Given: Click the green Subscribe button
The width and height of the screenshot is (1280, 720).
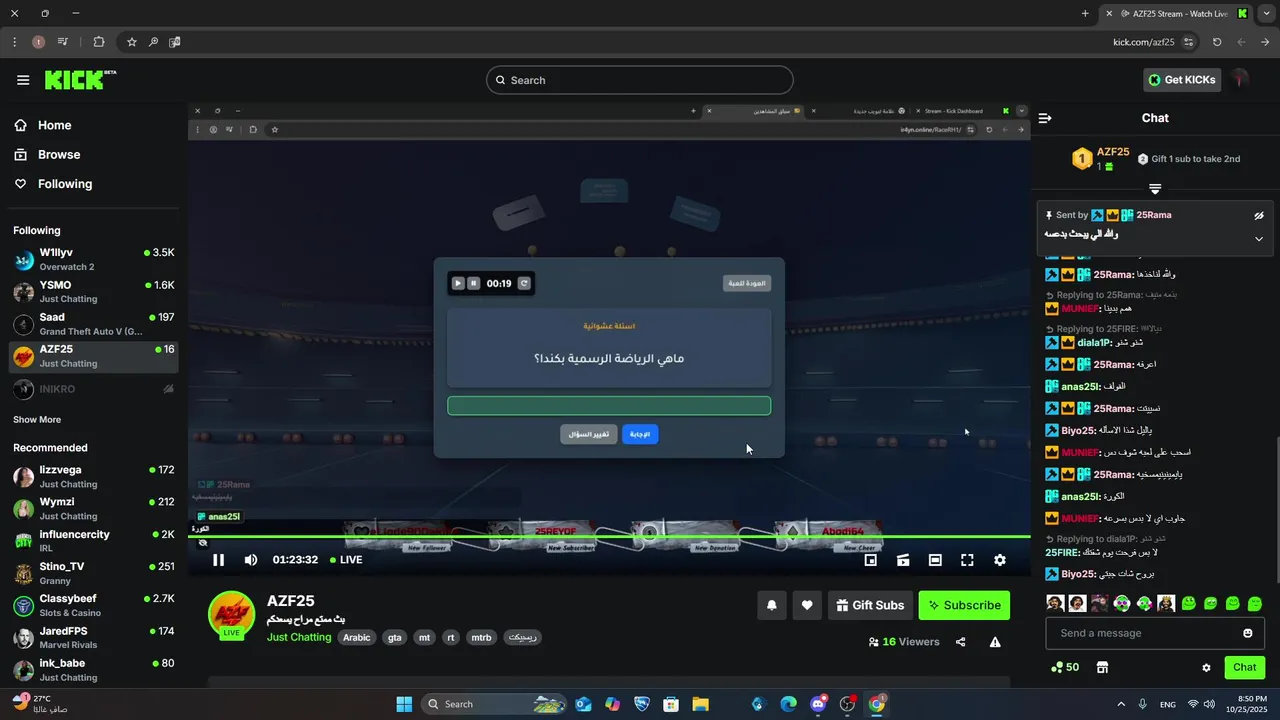Looking at the screenshot, I should tap(964, 605).
